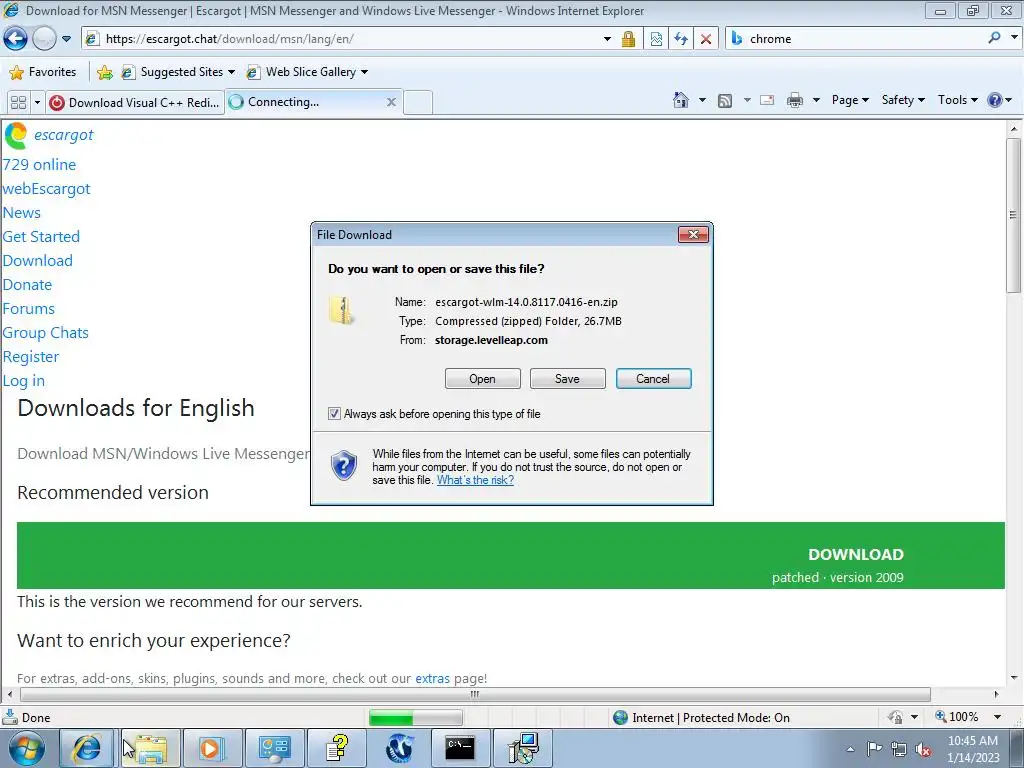Screen dimensions: 1024x768
Task: Click the Register link
Action: click(31, 357)
